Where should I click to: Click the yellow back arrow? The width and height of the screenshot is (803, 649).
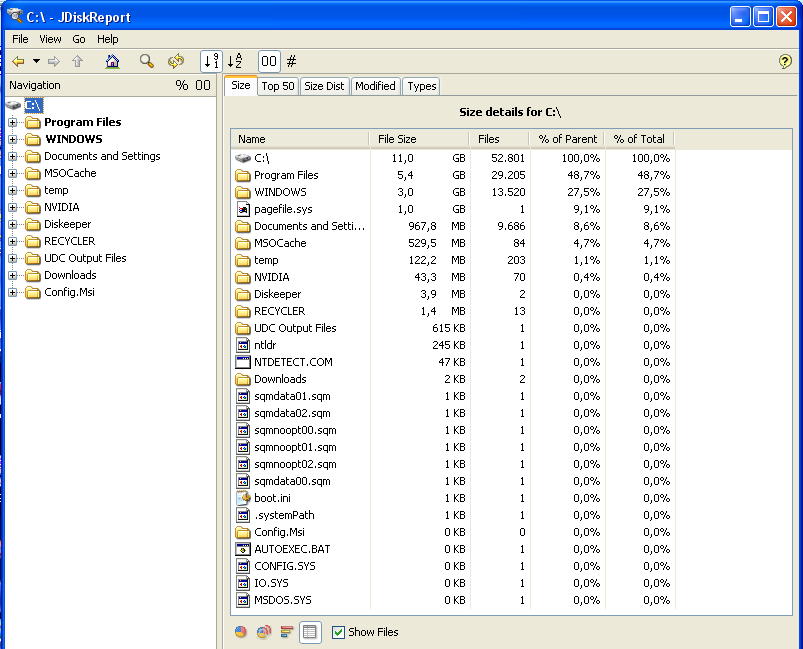(x=18, y=61)
